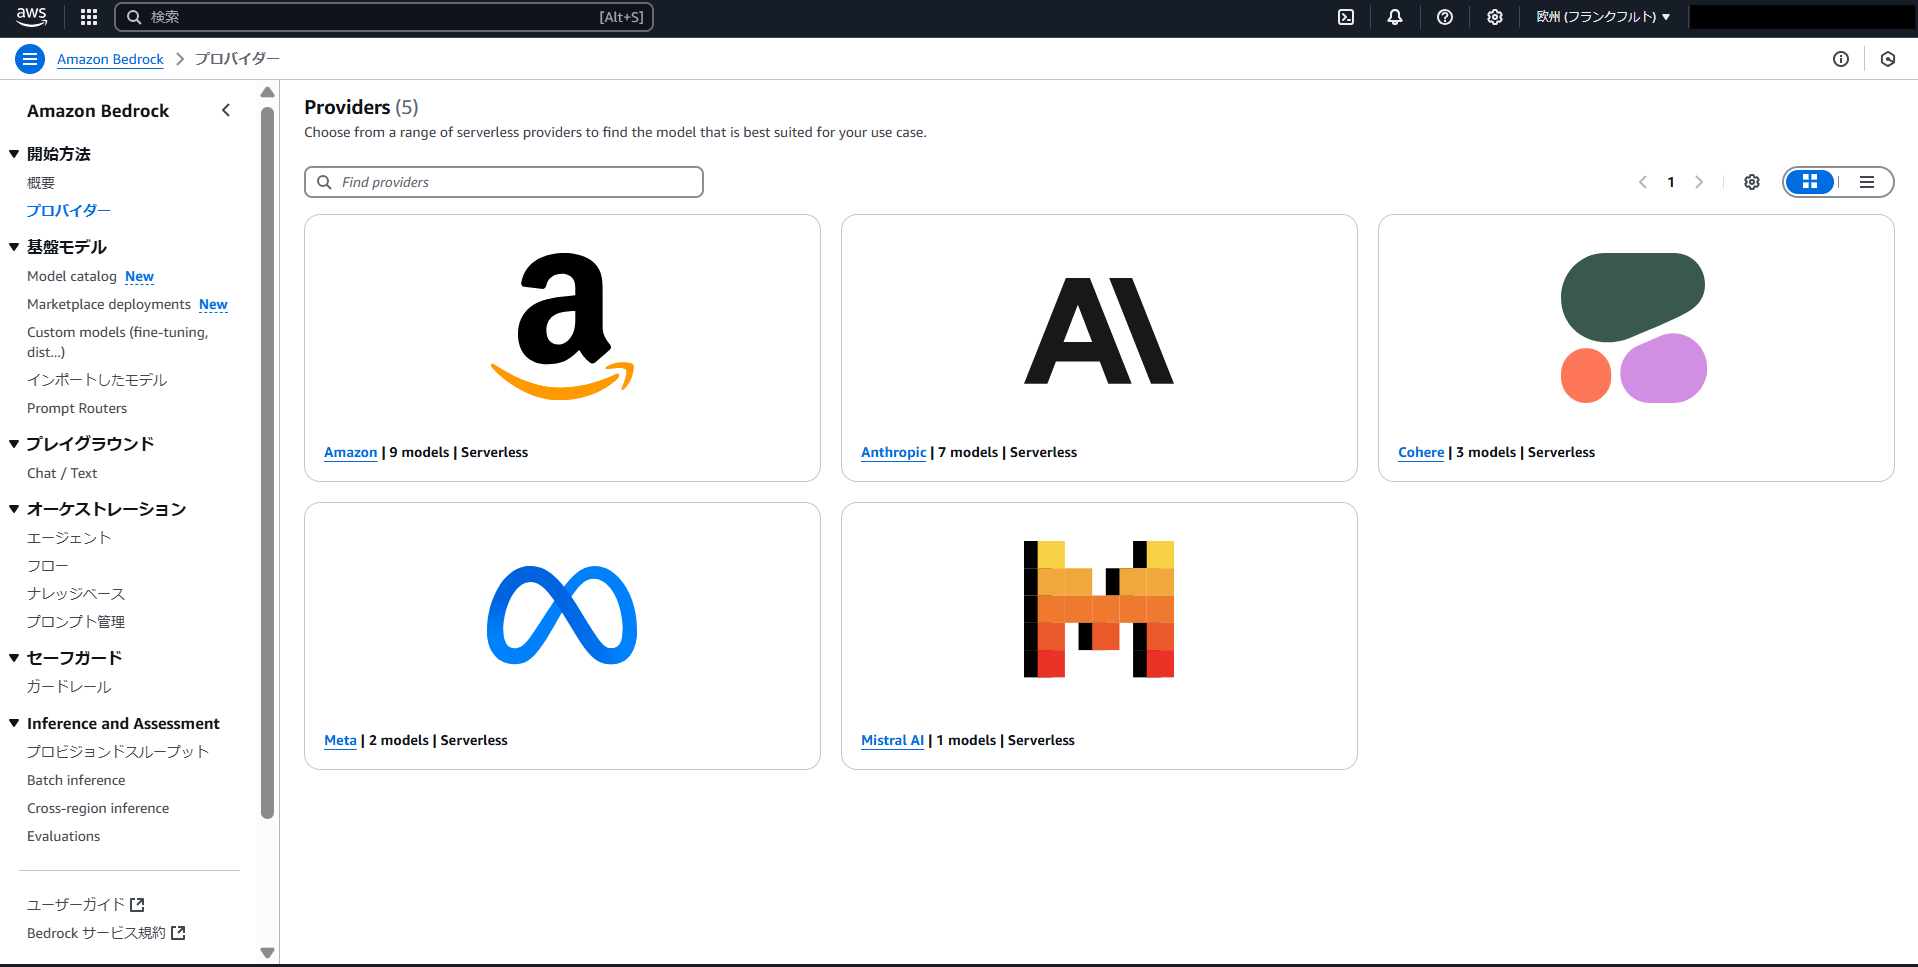Screen dimensions: 1918x967
Task: Collapse the プレイグラウンド section
Action: point(14,444)
